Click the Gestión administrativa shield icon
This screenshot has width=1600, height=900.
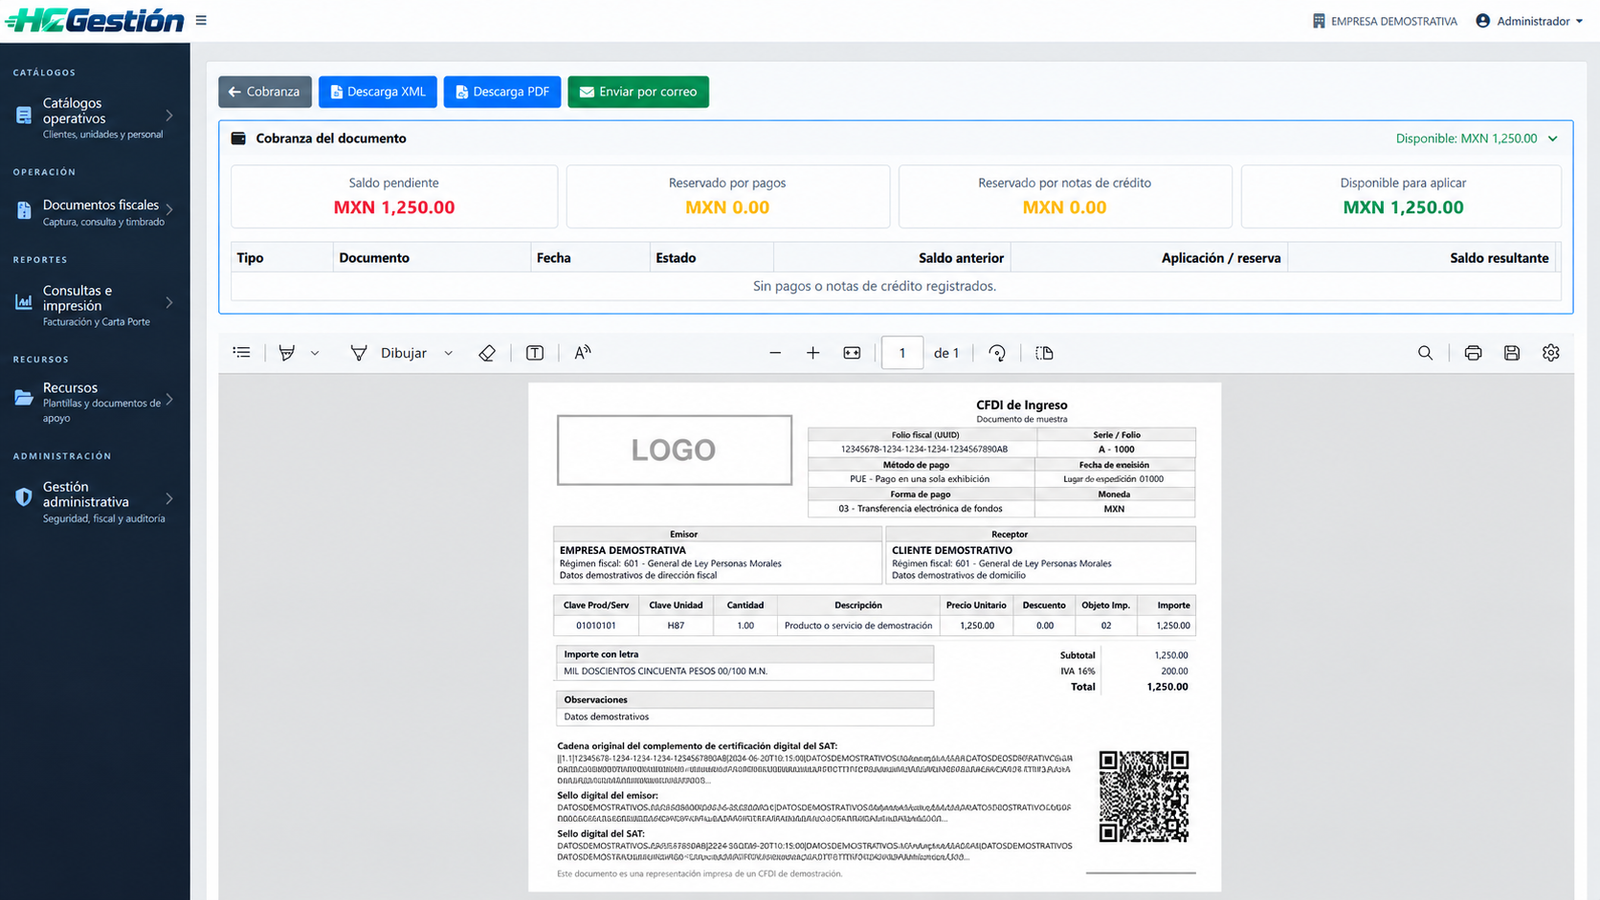24,497
